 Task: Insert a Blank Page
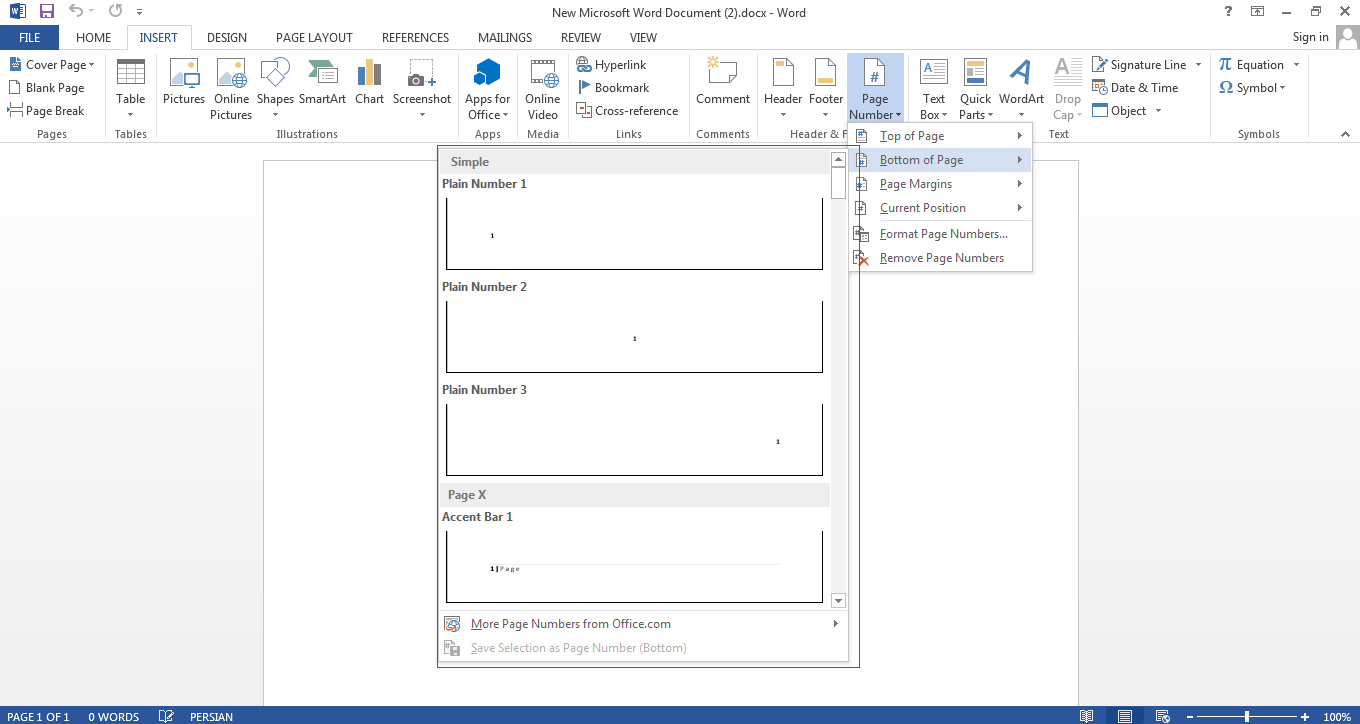pyautogui.click(x=46, y=88)
